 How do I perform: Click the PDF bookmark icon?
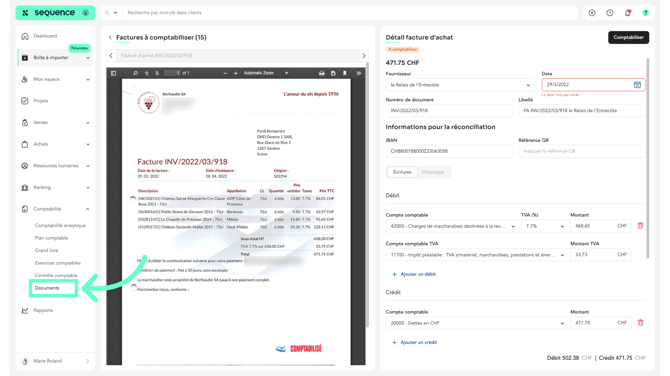pos(345,73)
